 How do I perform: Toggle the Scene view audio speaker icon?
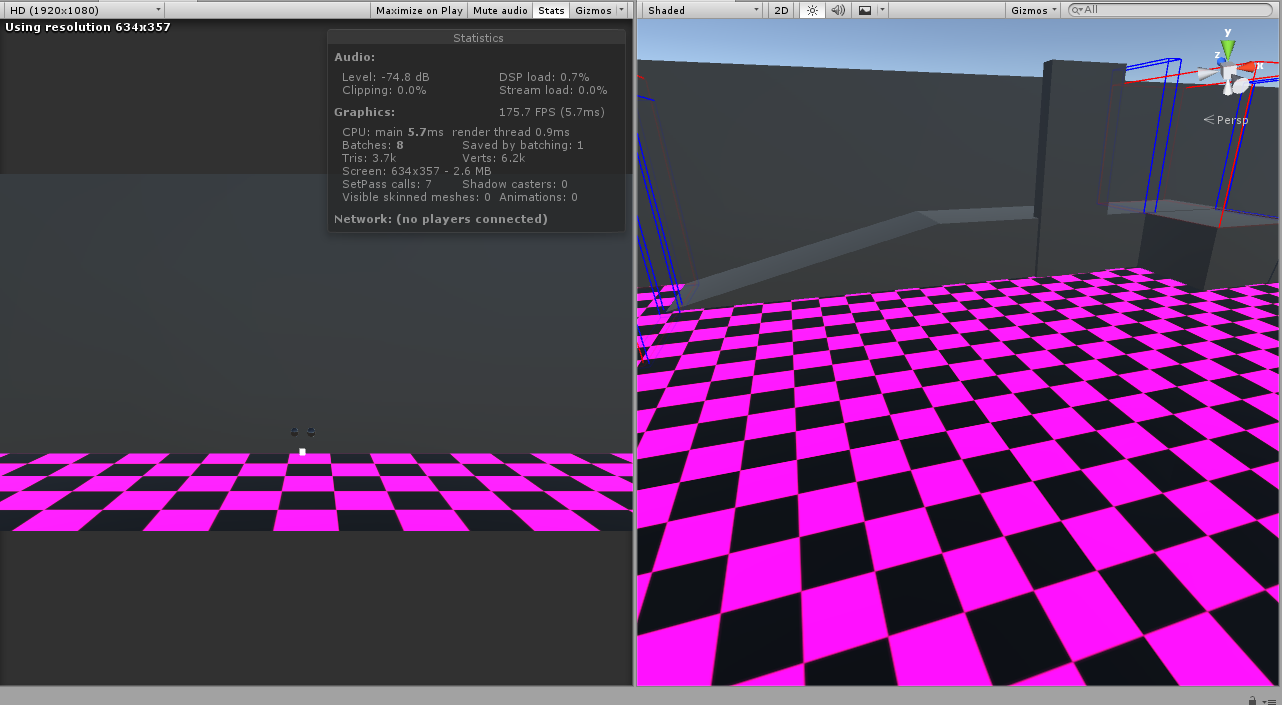pyautogui.click(x=838, y=10)
